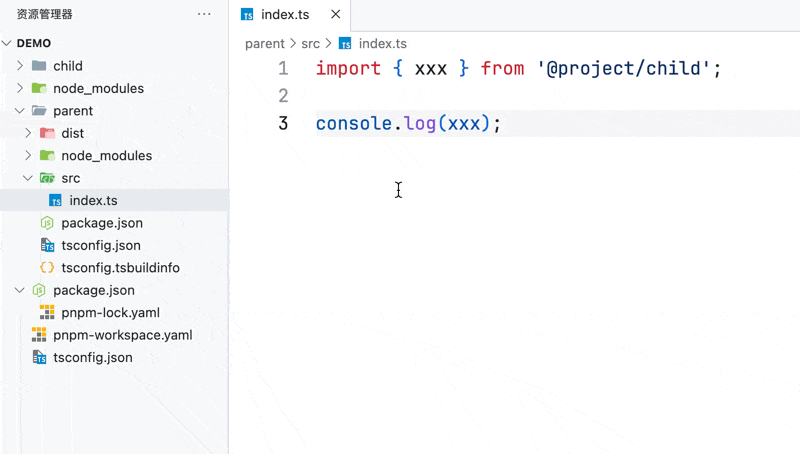Click top-level node_modules folder icon
800x454 pixels.
point(39,88)
